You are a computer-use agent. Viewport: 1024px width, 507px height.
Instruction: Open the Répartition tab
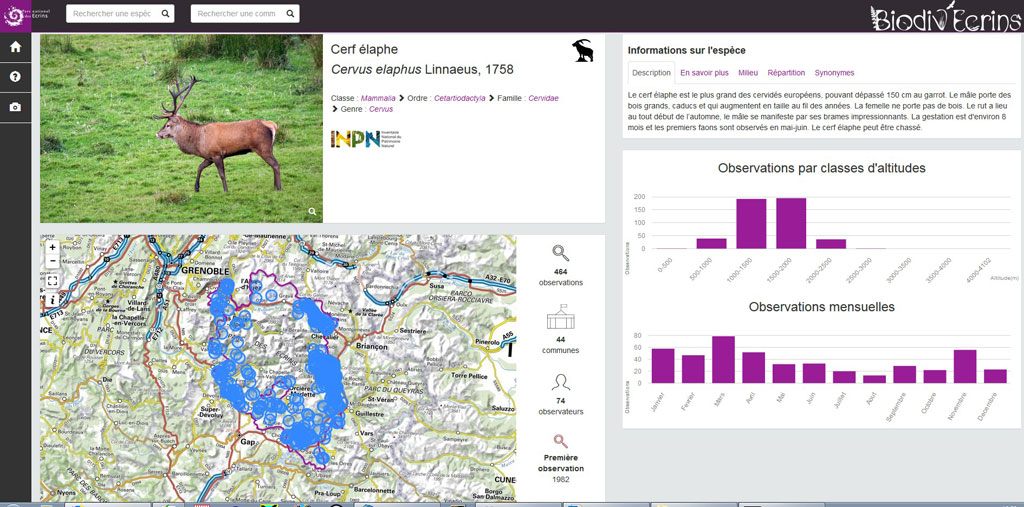tap(786, 73)
